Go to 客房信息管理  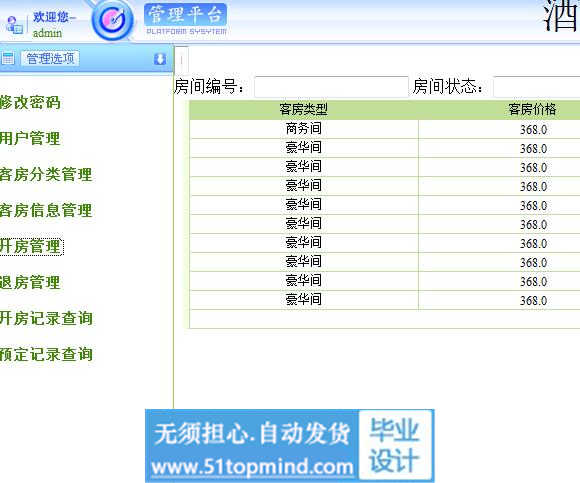(x=46, y=210)
